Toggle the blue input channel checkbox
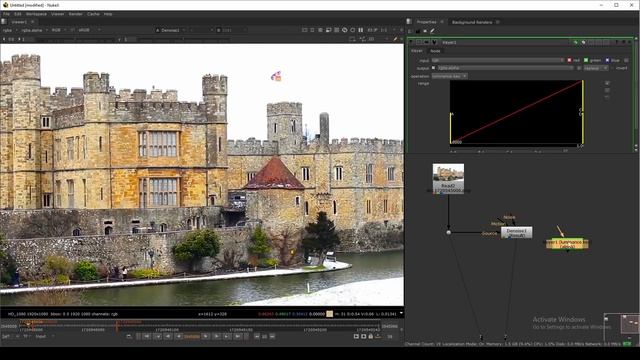The image size is (640, 360). coord(607,60)
